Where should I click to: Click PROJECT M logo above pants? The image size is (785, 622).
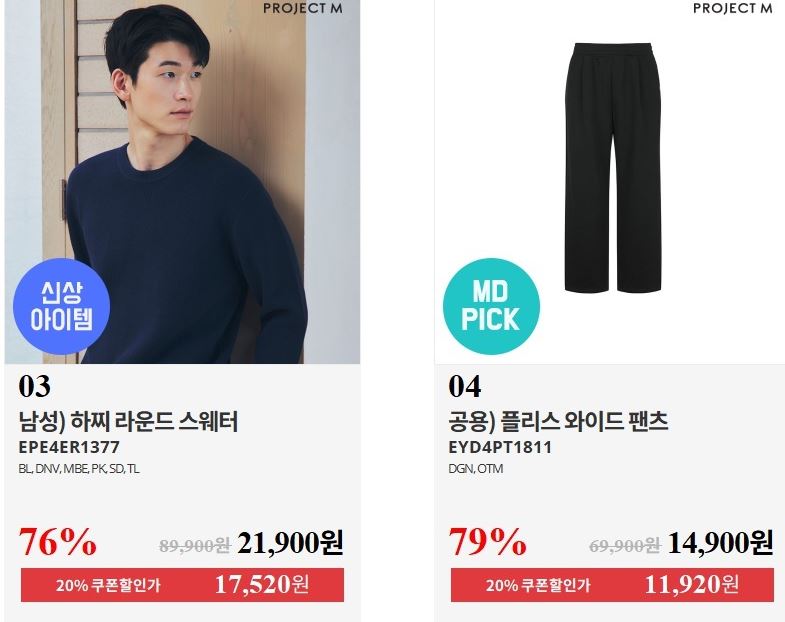tap(732, 9)
